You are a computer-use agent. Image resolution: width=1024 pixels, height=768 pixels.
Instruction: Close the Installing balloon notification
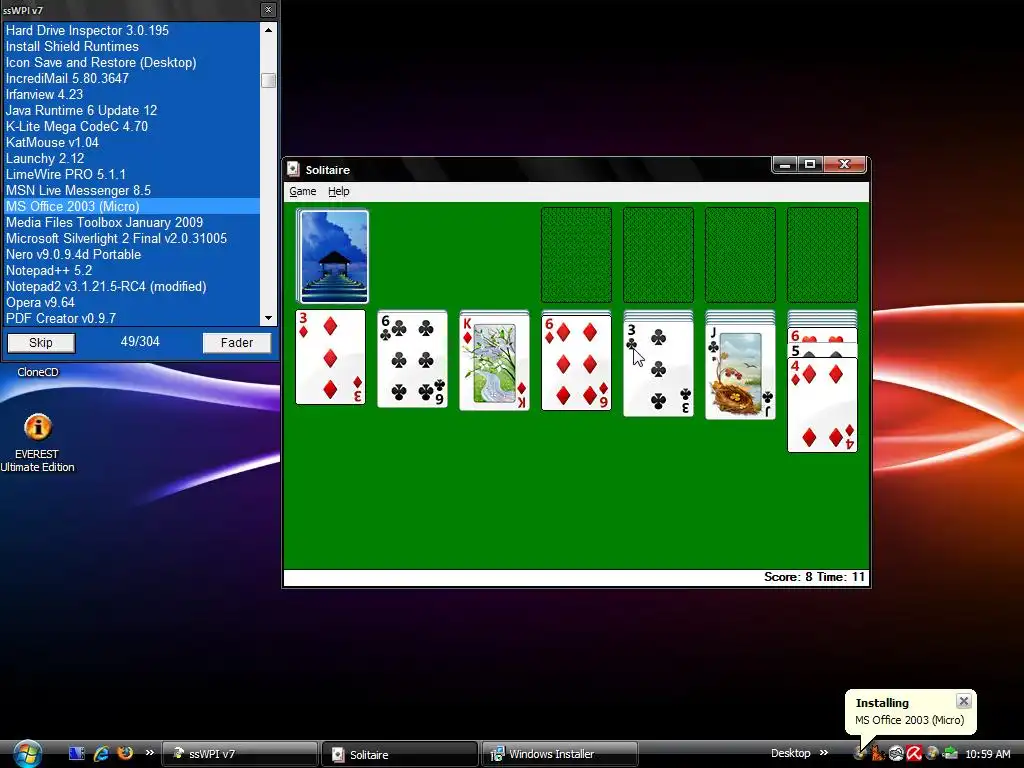click(963, 701)
